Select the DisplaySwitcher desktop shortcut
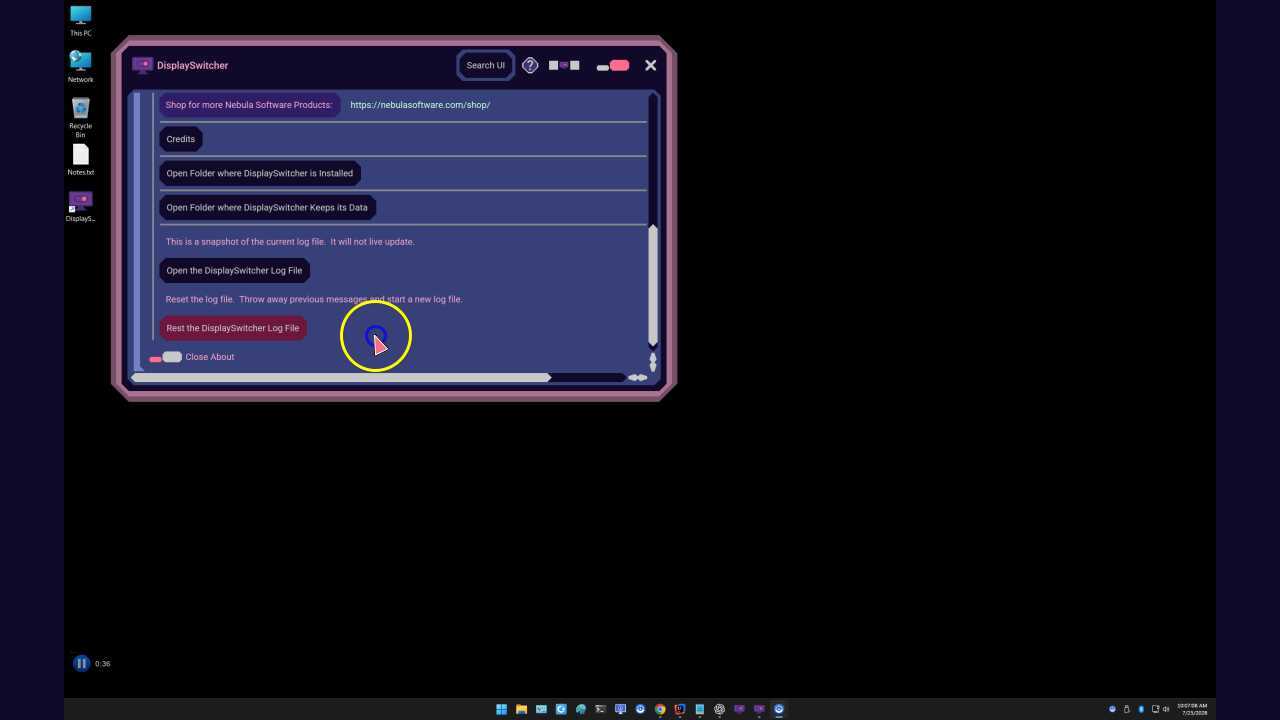Viewport: 1280px width, 720px height. 81,206
